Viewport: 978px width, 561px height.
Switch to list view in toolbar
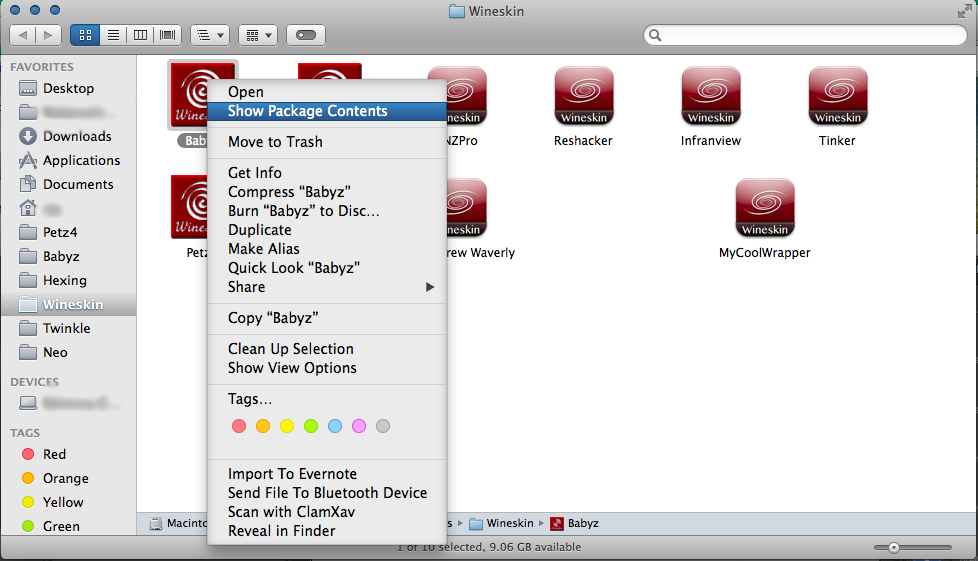click(x=113, y=35)
